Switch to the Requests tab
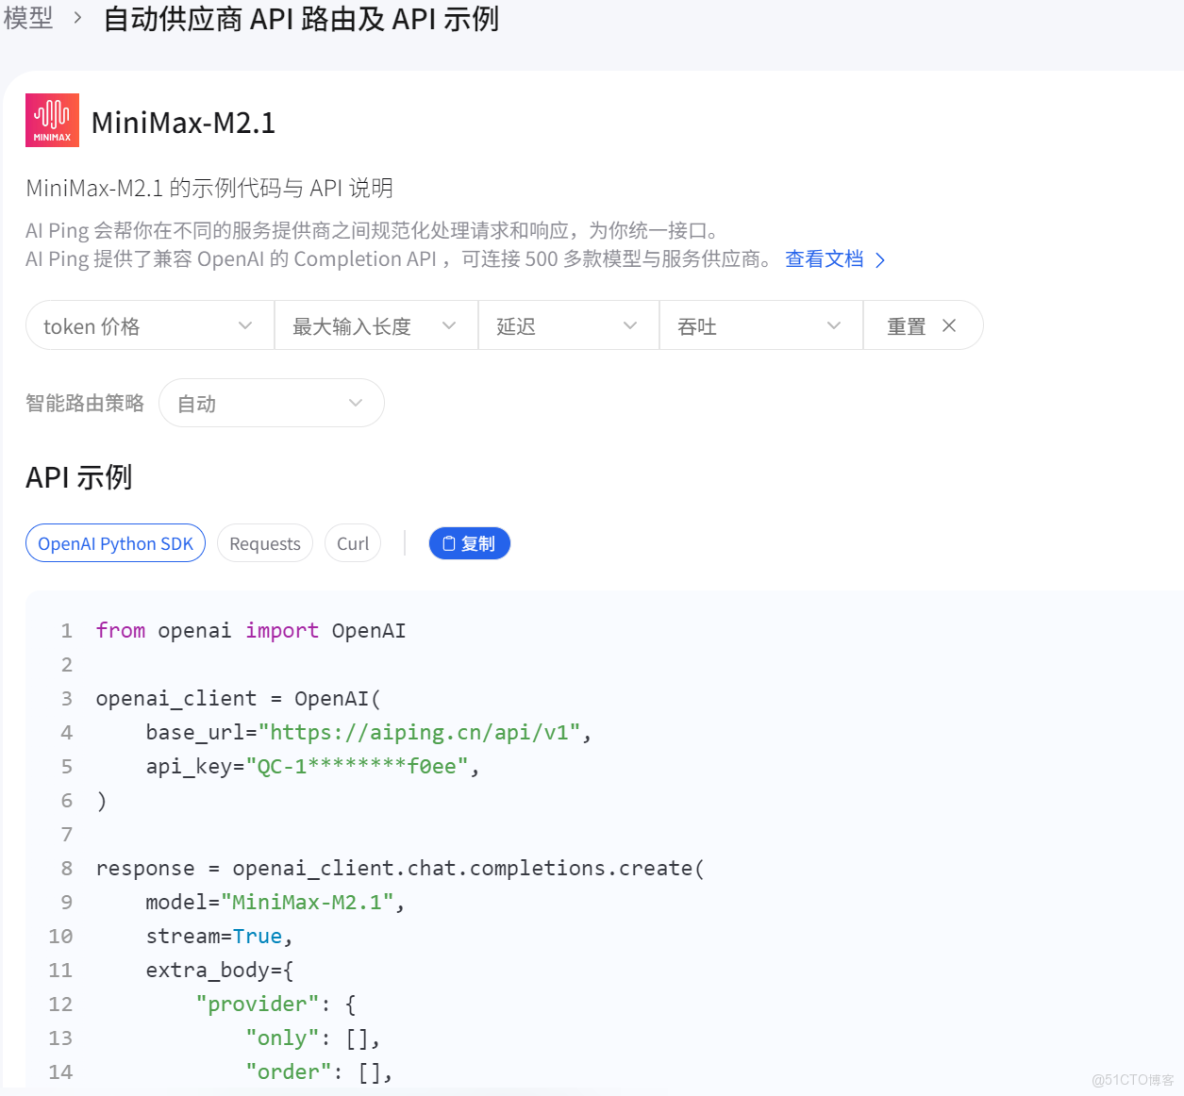Screen dimensions: 1184x1096 pyautogui.click(x=264, y=542)
